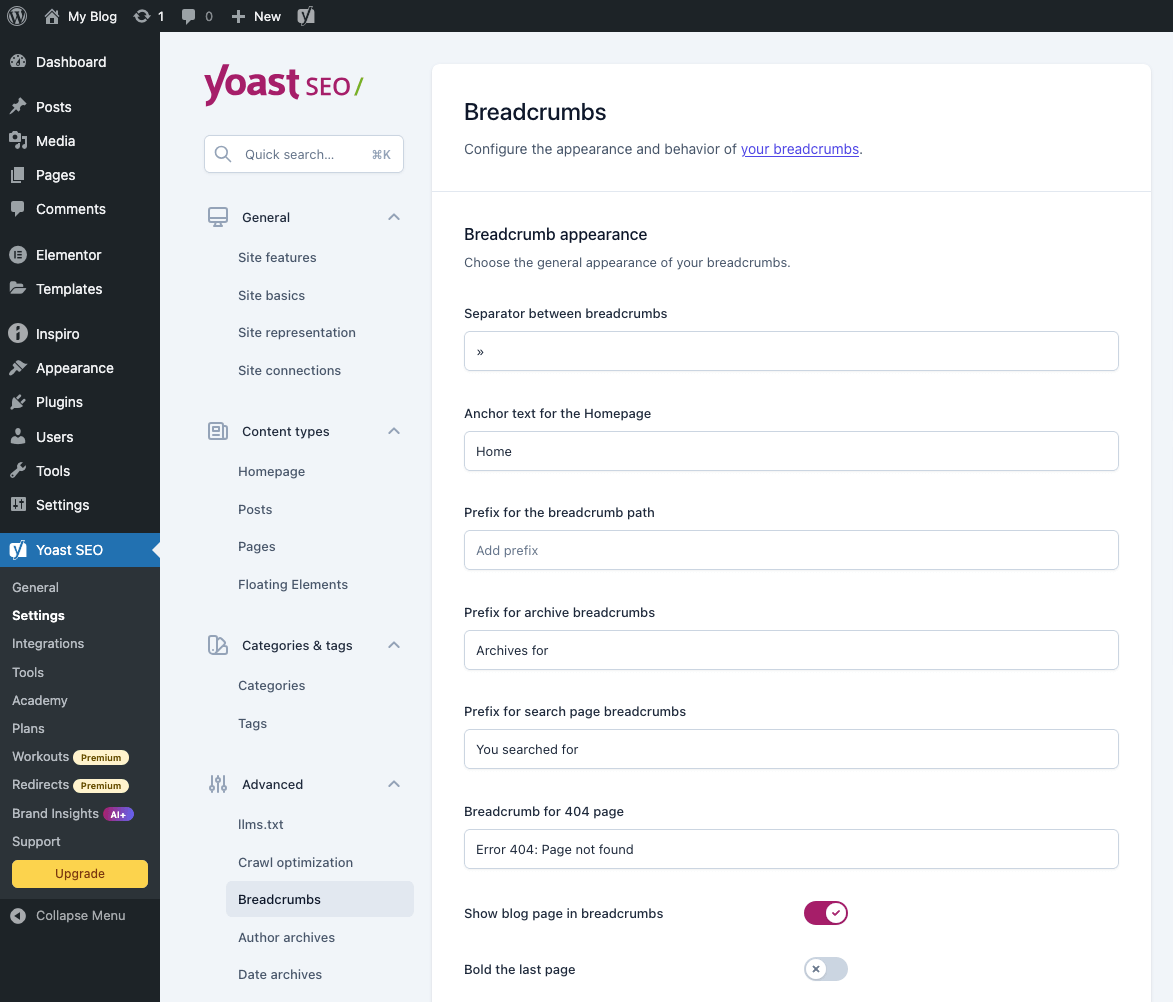The height and width of the screenshot is (1002, 1173).
Task: Open the comments icon in the top bar
Action: pyautogui.click(x=189, y=15)
